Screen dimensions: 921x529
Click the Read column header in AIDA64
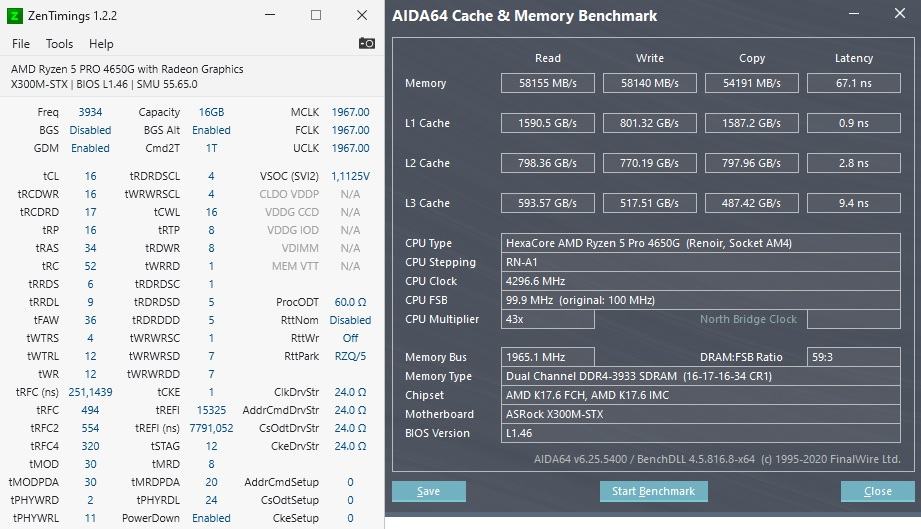point(547,58)
